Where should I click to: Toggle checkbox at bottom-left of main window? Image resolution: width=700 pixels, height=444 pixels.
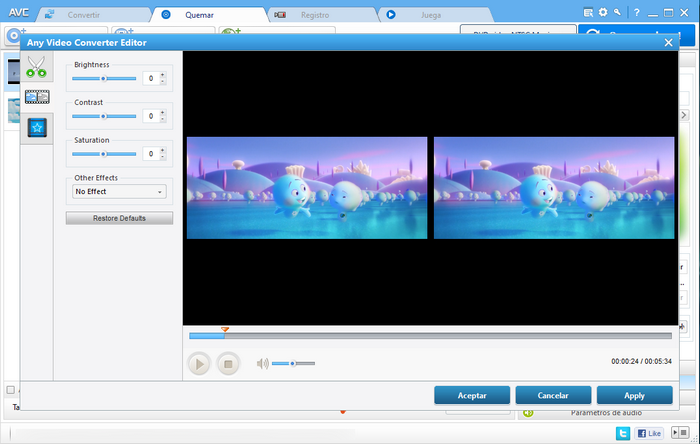coord(11,390)
